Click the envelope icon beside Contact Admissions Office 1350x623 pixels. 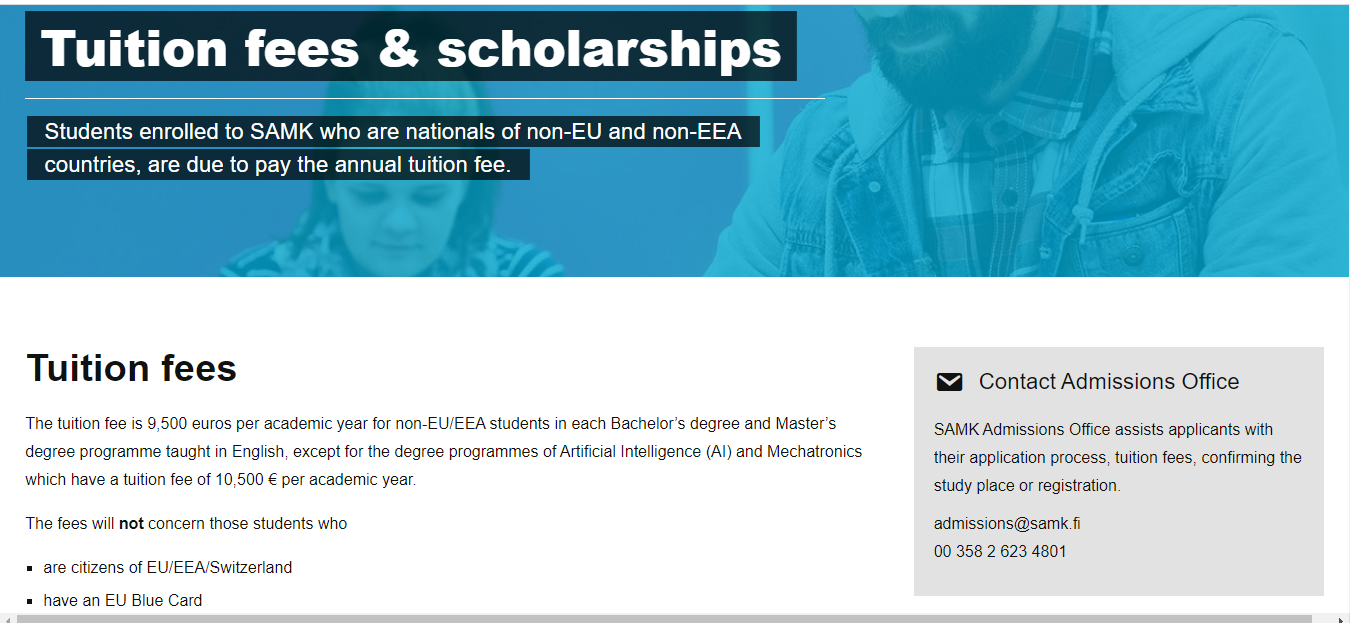pos(949,382)
